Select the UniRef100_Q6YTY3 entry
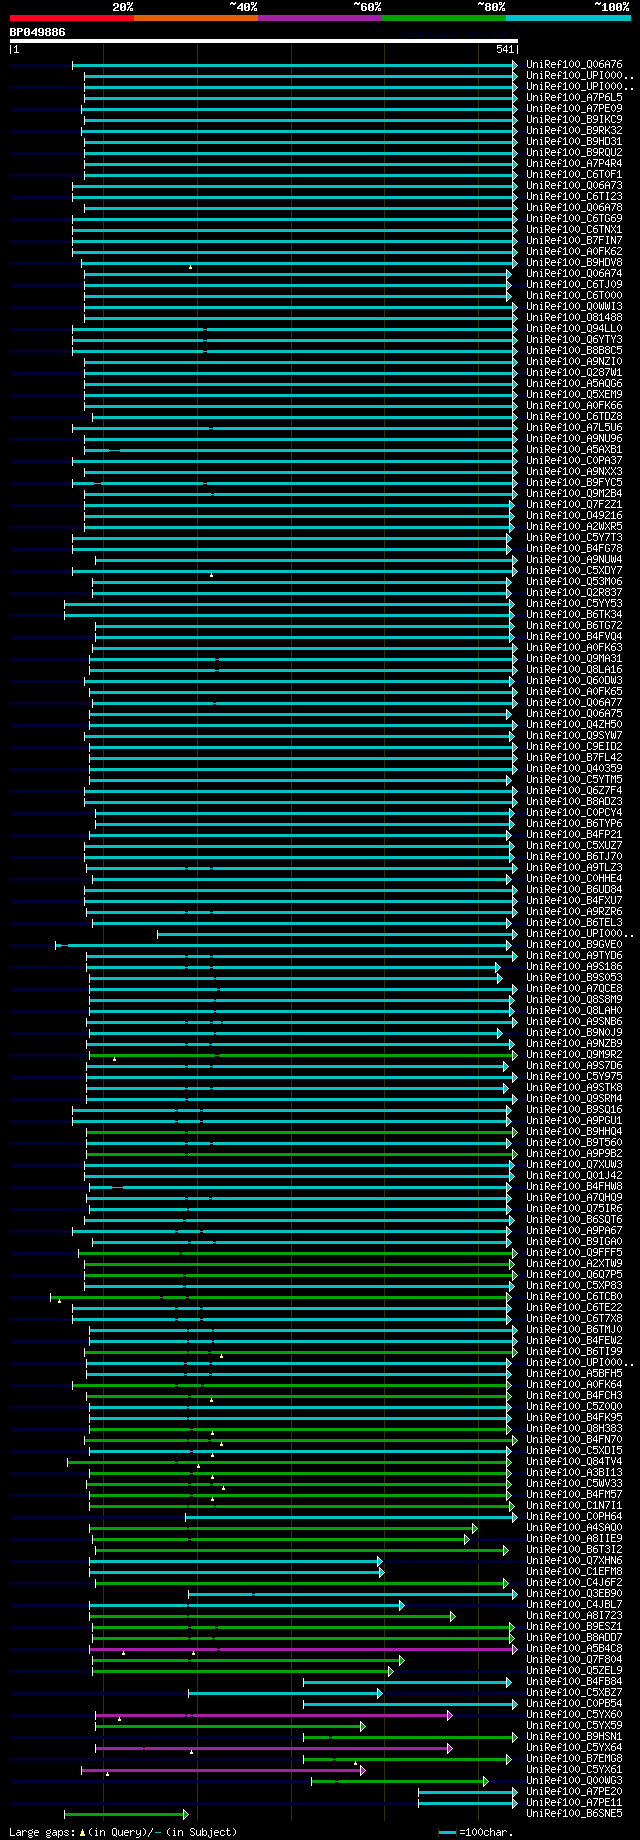 [574, 340]
